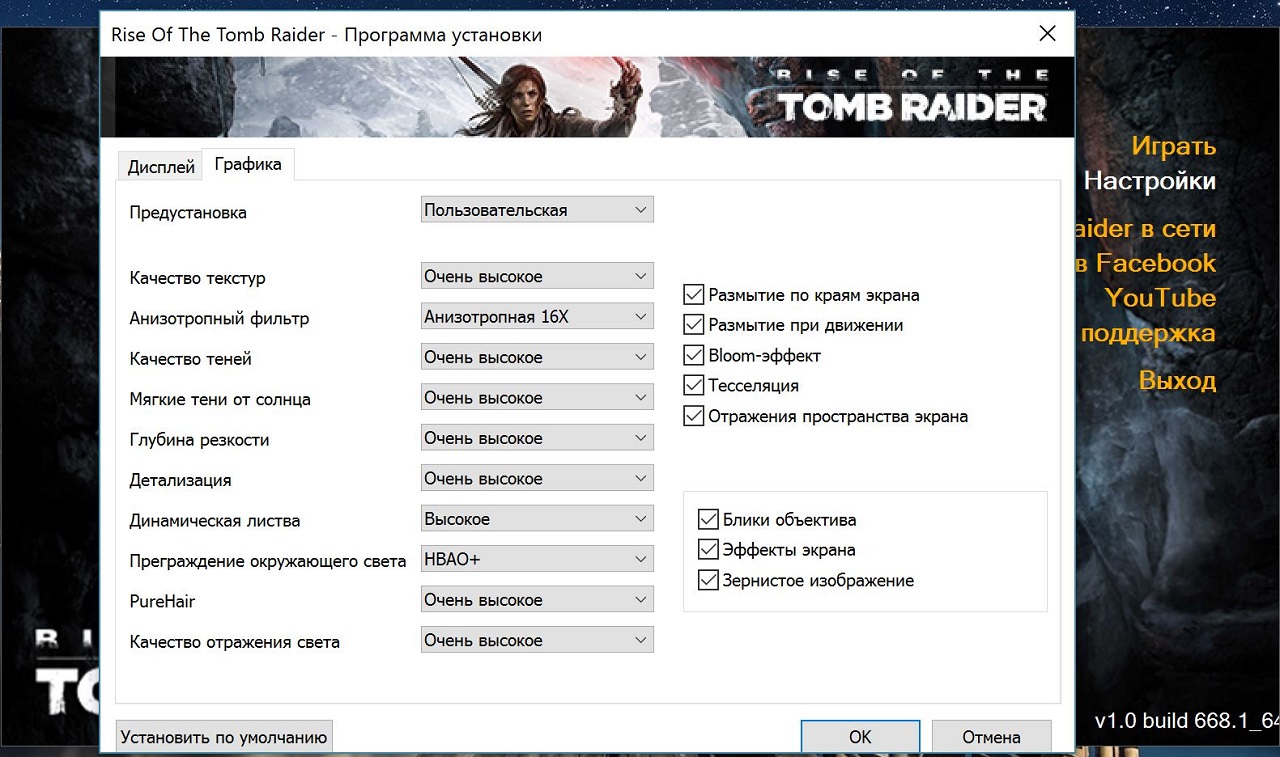Screen dimensions: 1280x757
Task: Click the Качество текстур label
Action: [x=198, y=278]
